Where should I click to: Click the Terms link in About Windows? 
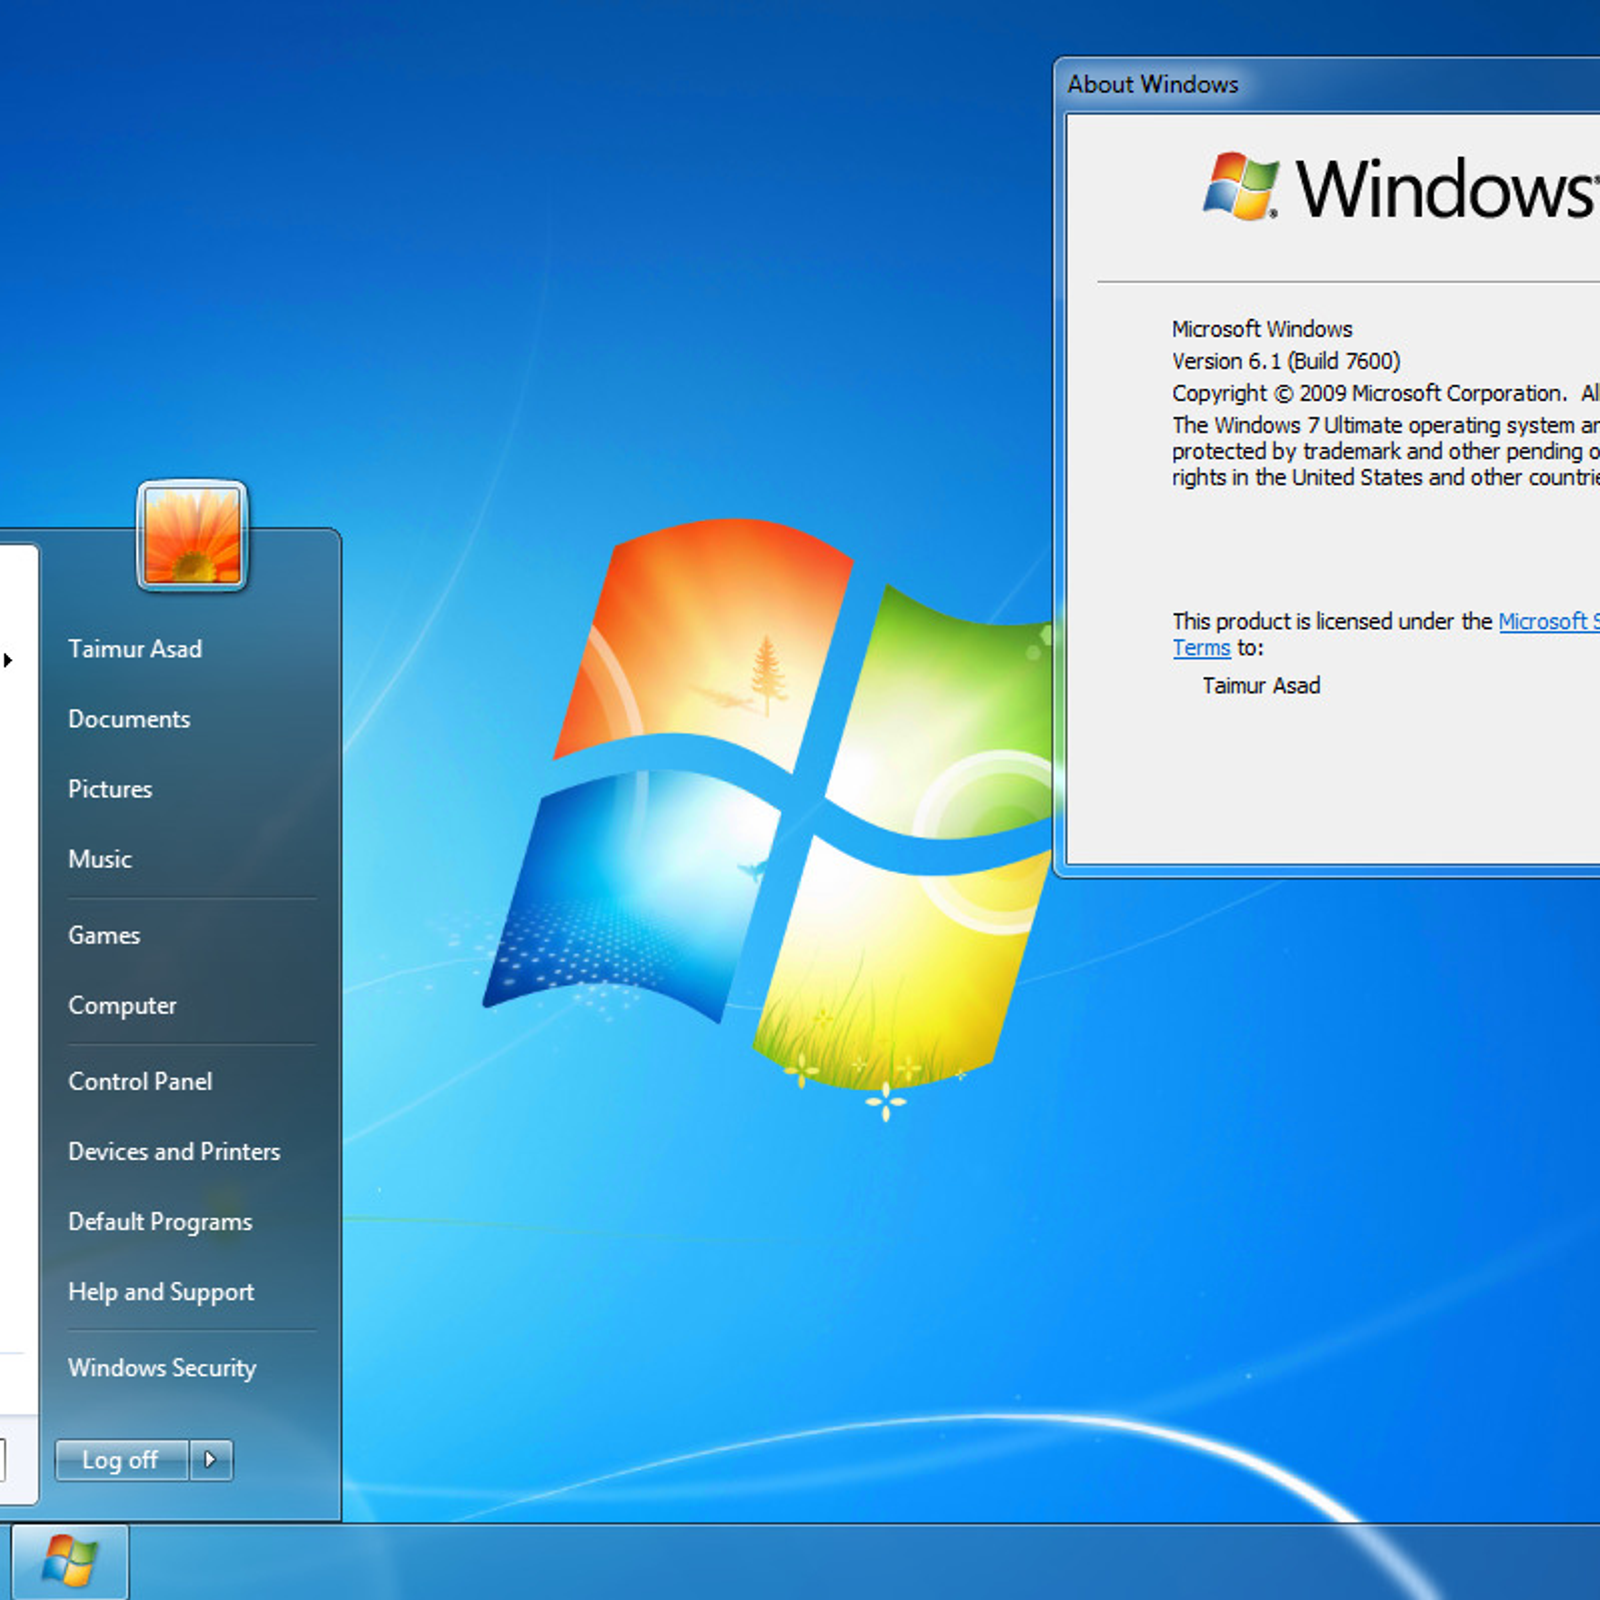tap(1201, 648)
